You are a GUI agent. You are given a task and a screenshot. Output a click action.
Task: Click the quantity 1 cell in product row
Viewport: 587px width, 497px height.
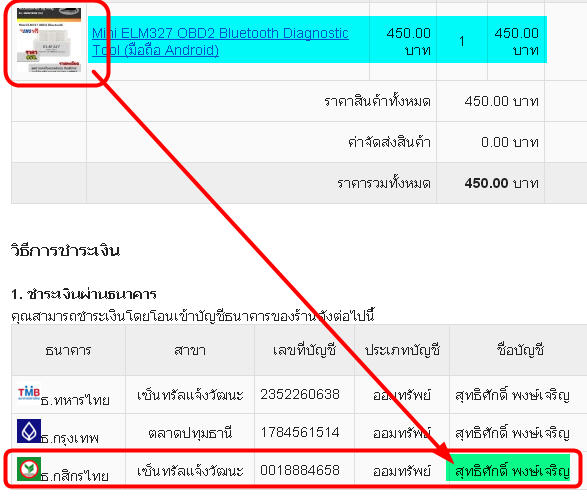(x=462, y=41)
